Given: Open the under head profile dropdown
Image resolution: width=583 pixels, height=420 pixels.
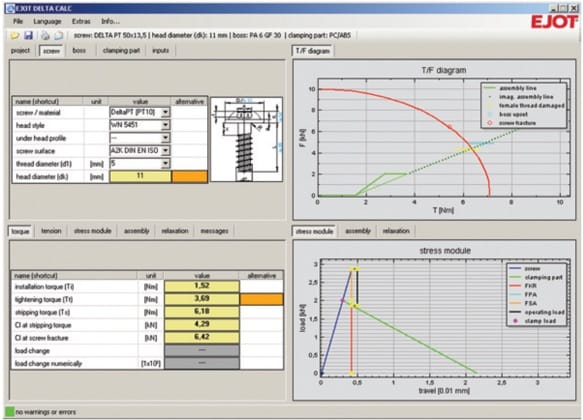Looking at the screenshot, I should point(166,138).
